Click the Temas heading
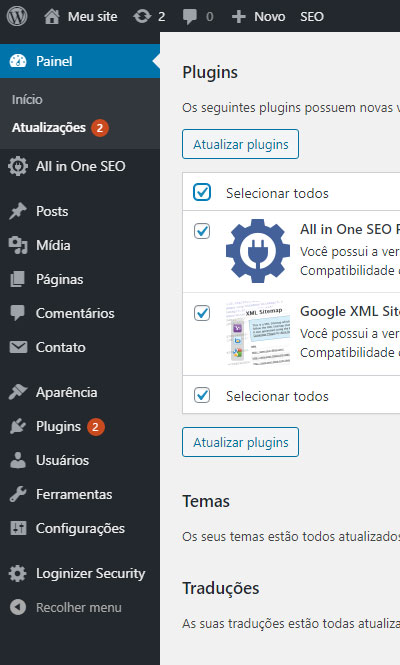 pos(206,501)
